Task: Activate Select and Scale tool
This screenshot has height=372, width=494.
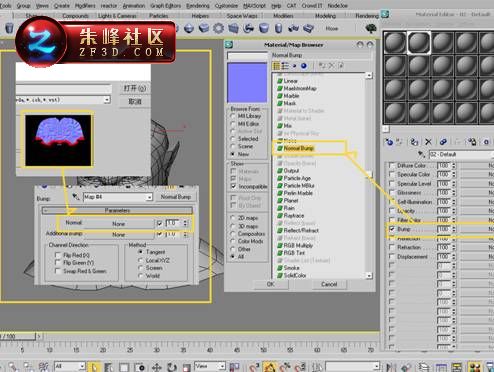Action: [187, 367]
